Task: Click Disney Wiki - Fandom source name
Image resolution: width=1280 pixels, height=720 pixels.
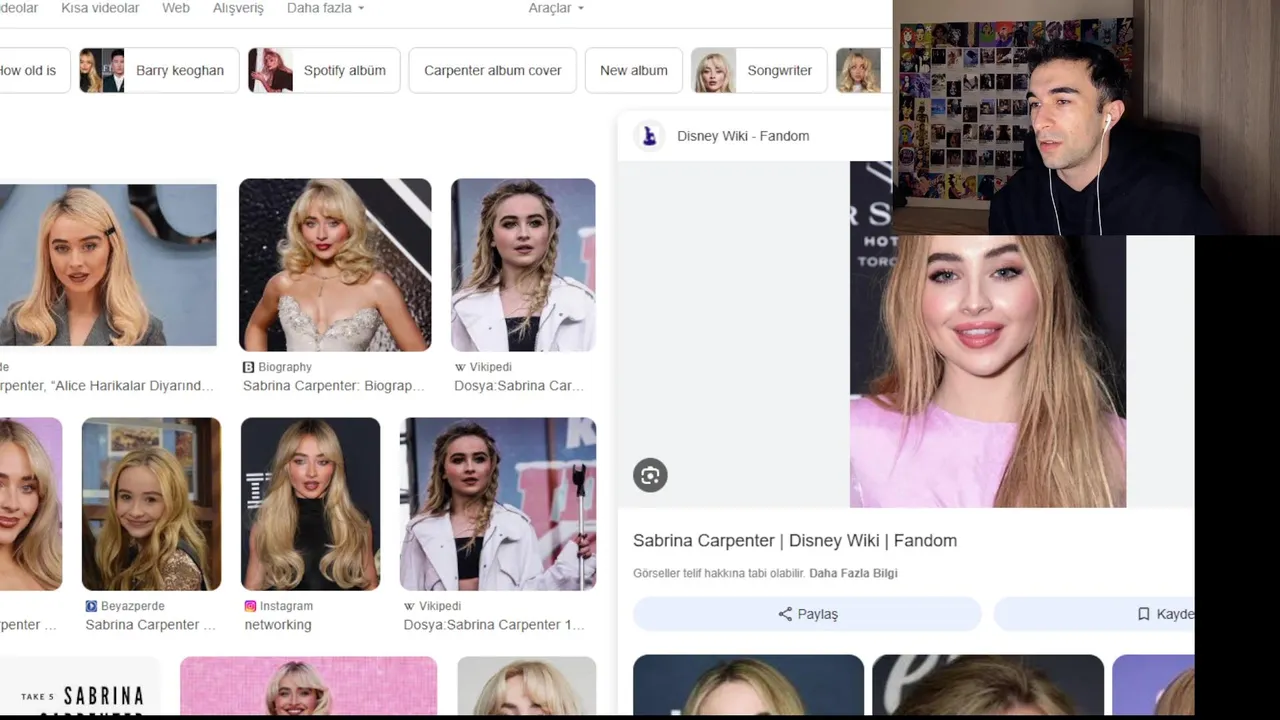Action: point(743,136)
